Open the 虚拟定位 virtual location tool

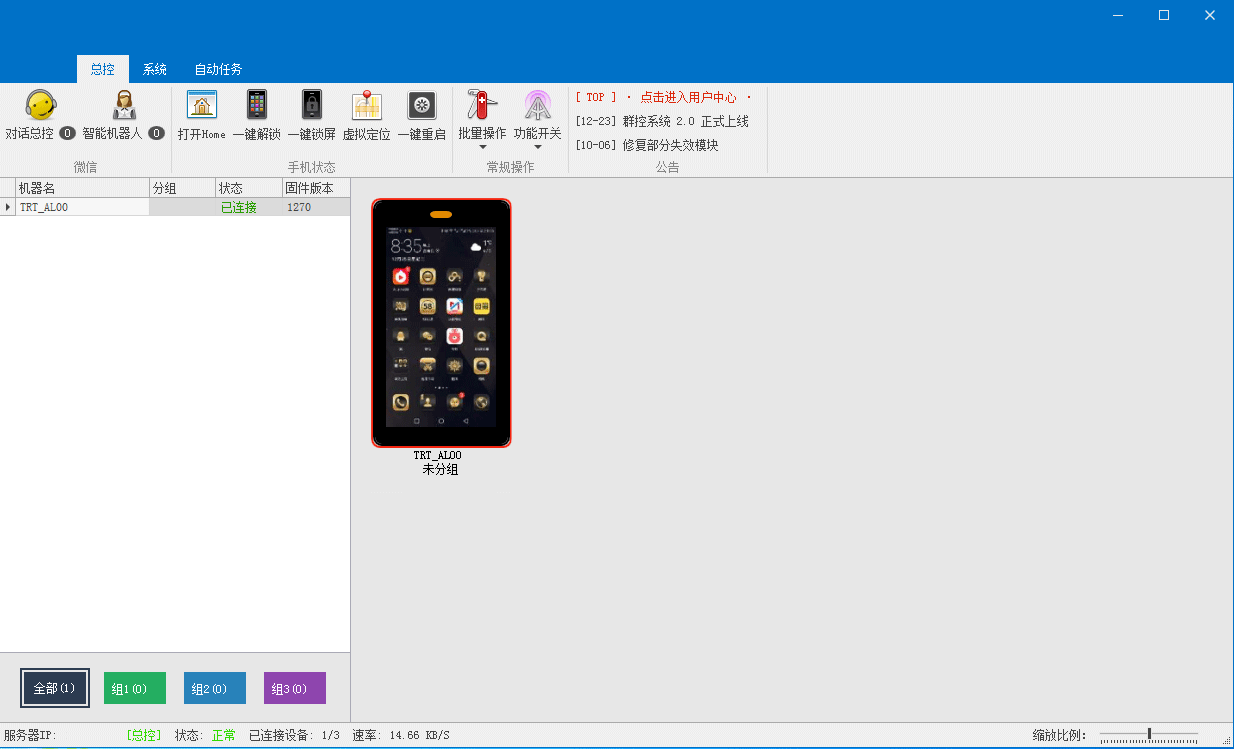tap(366, 110)
